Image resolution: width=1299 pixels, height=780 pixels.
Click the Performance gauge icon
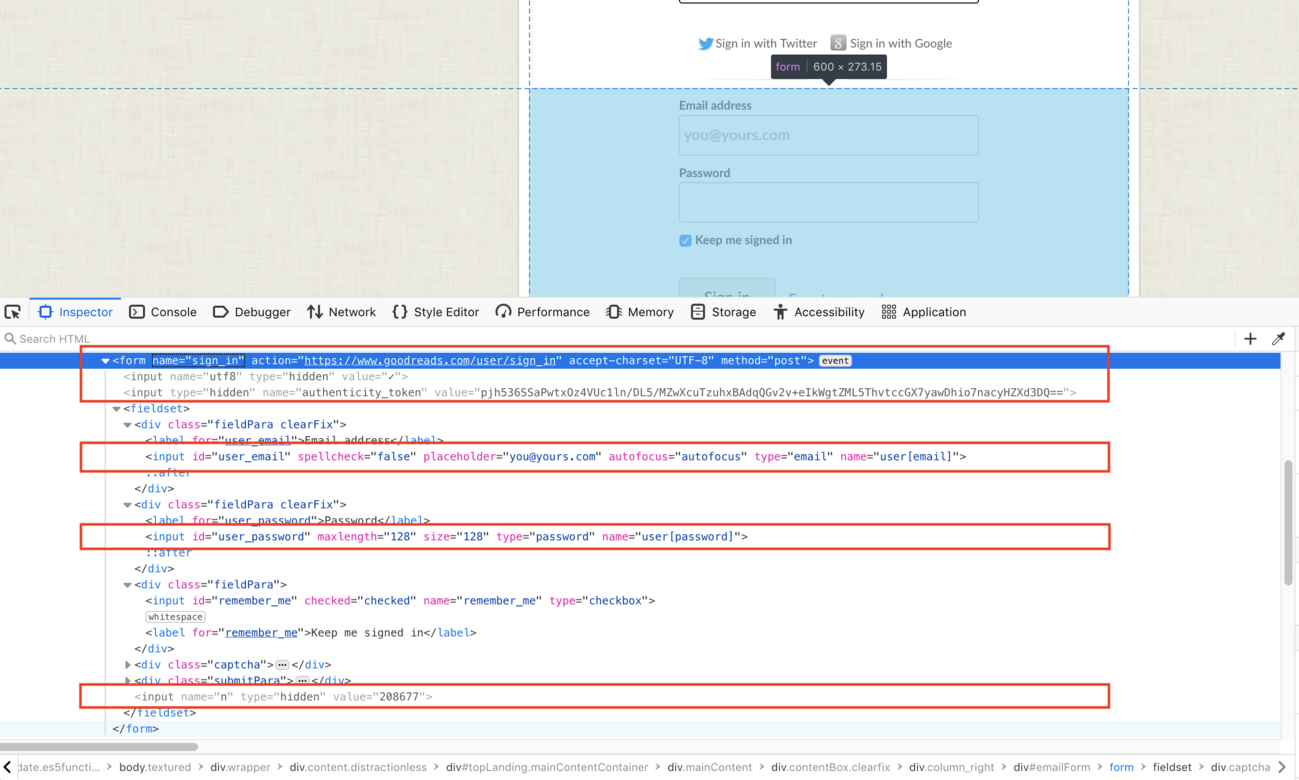503,312
